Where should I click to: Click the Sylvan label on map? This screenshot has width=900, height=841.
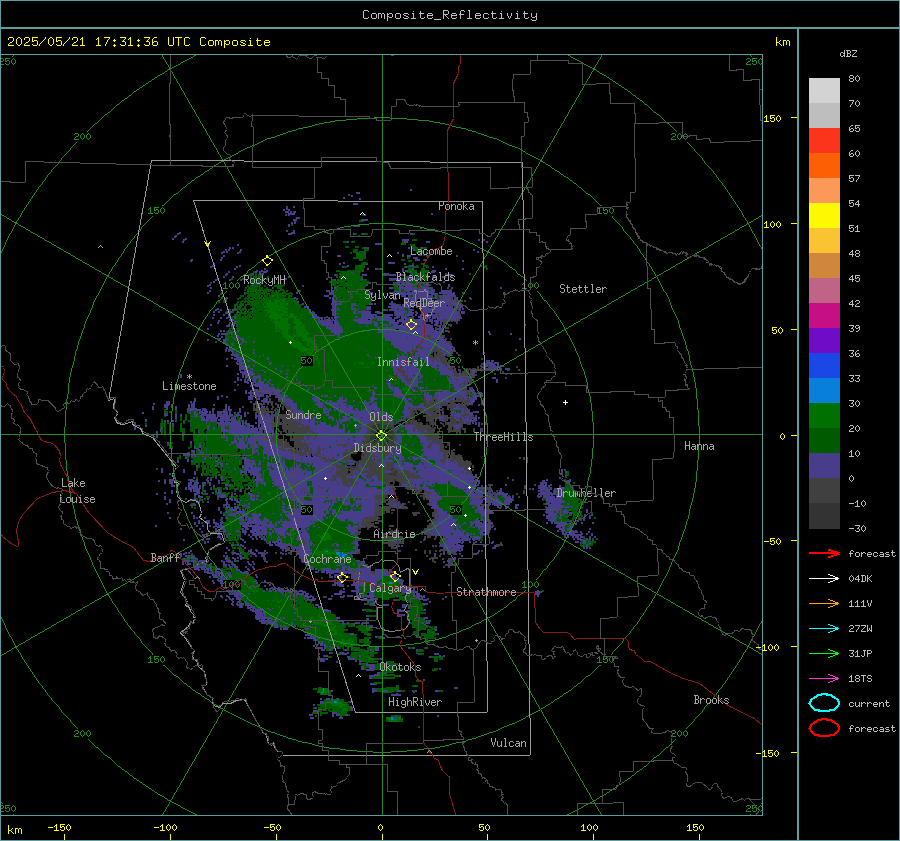(382, 295)
